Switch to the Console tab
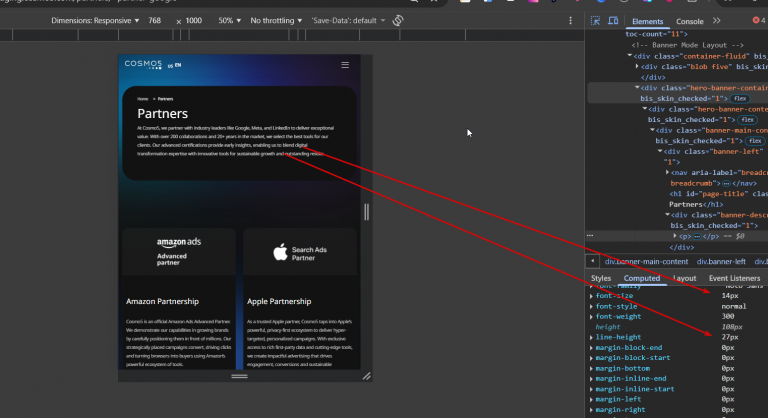768x418 pixels. coord(690,21)
